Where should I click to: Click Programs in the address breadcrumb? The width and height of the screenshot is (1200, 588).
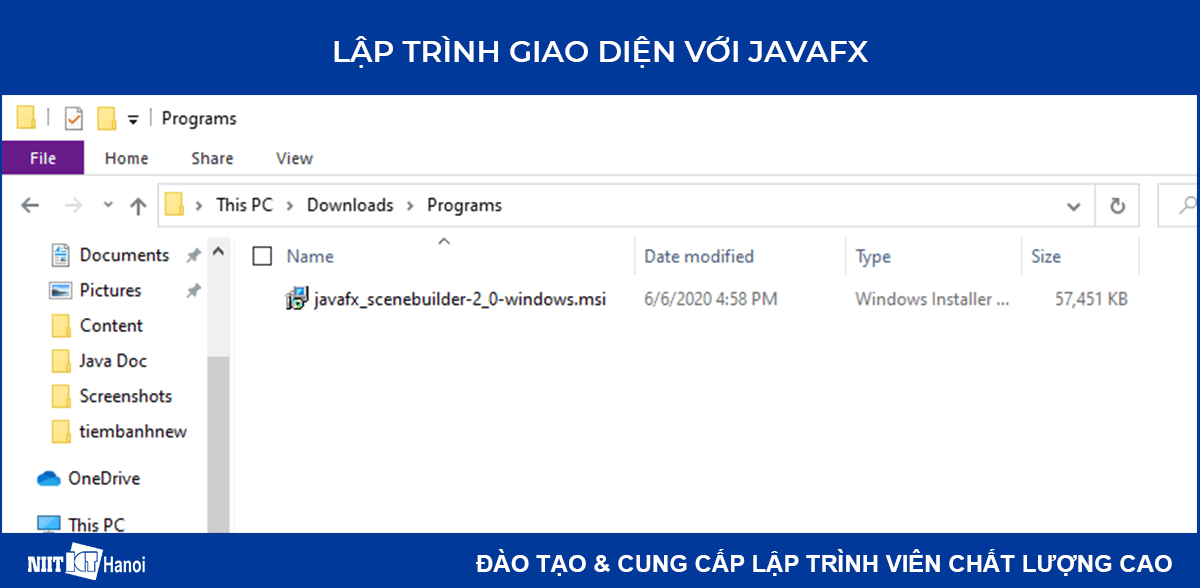464,205
